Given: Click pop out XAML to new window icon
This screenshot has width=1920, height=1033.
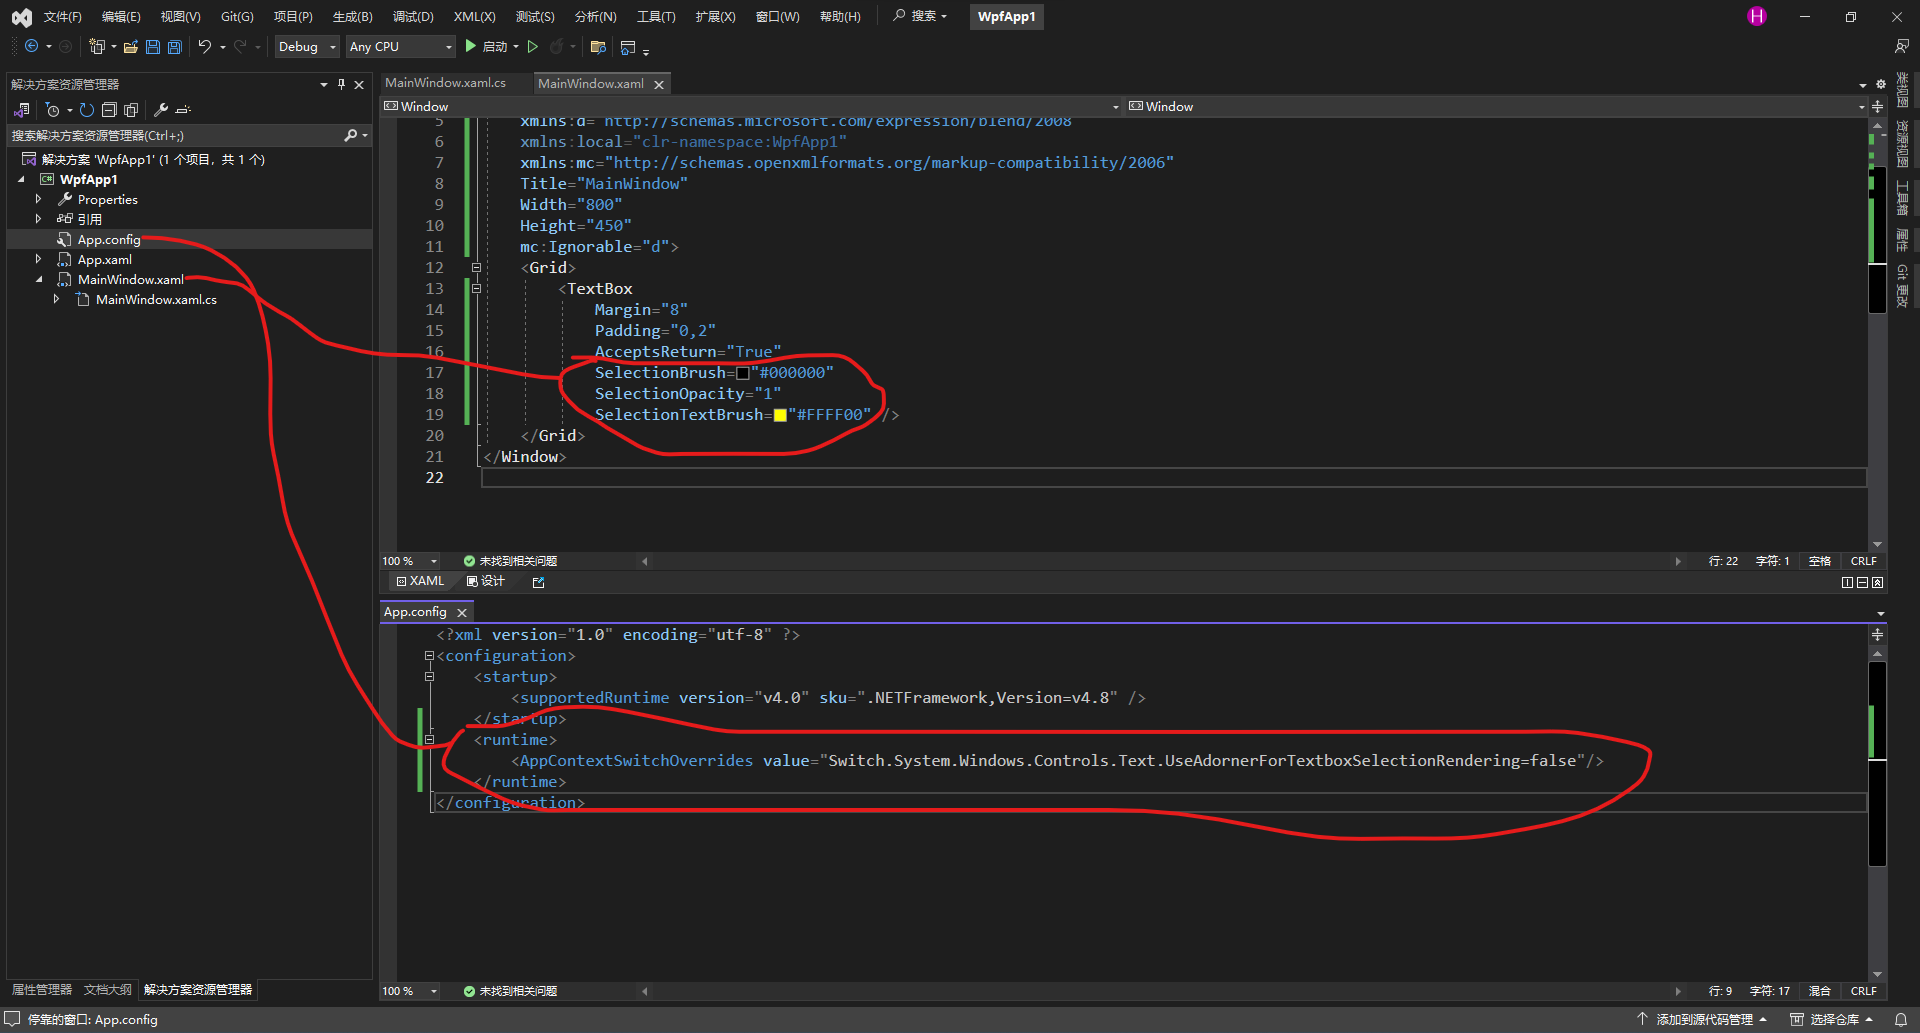Looking at the screenshot, I should coord(538,582).
